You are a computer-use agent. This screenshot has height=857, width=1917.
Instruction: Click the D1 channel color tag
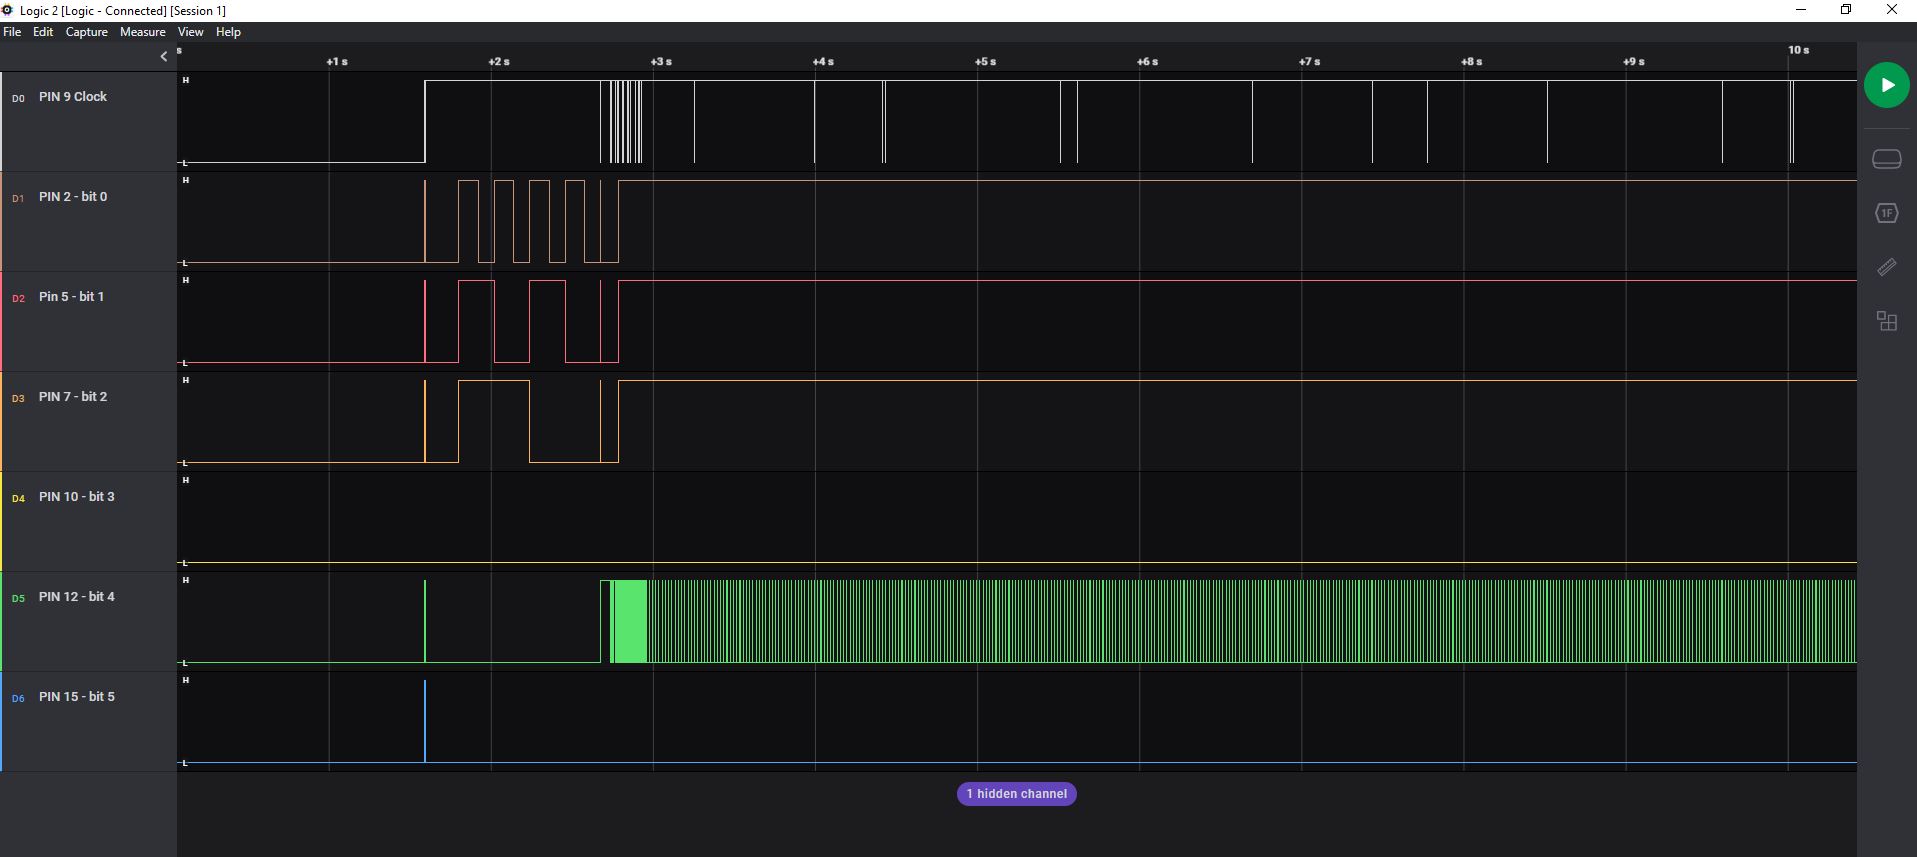[x=18, y=199]
